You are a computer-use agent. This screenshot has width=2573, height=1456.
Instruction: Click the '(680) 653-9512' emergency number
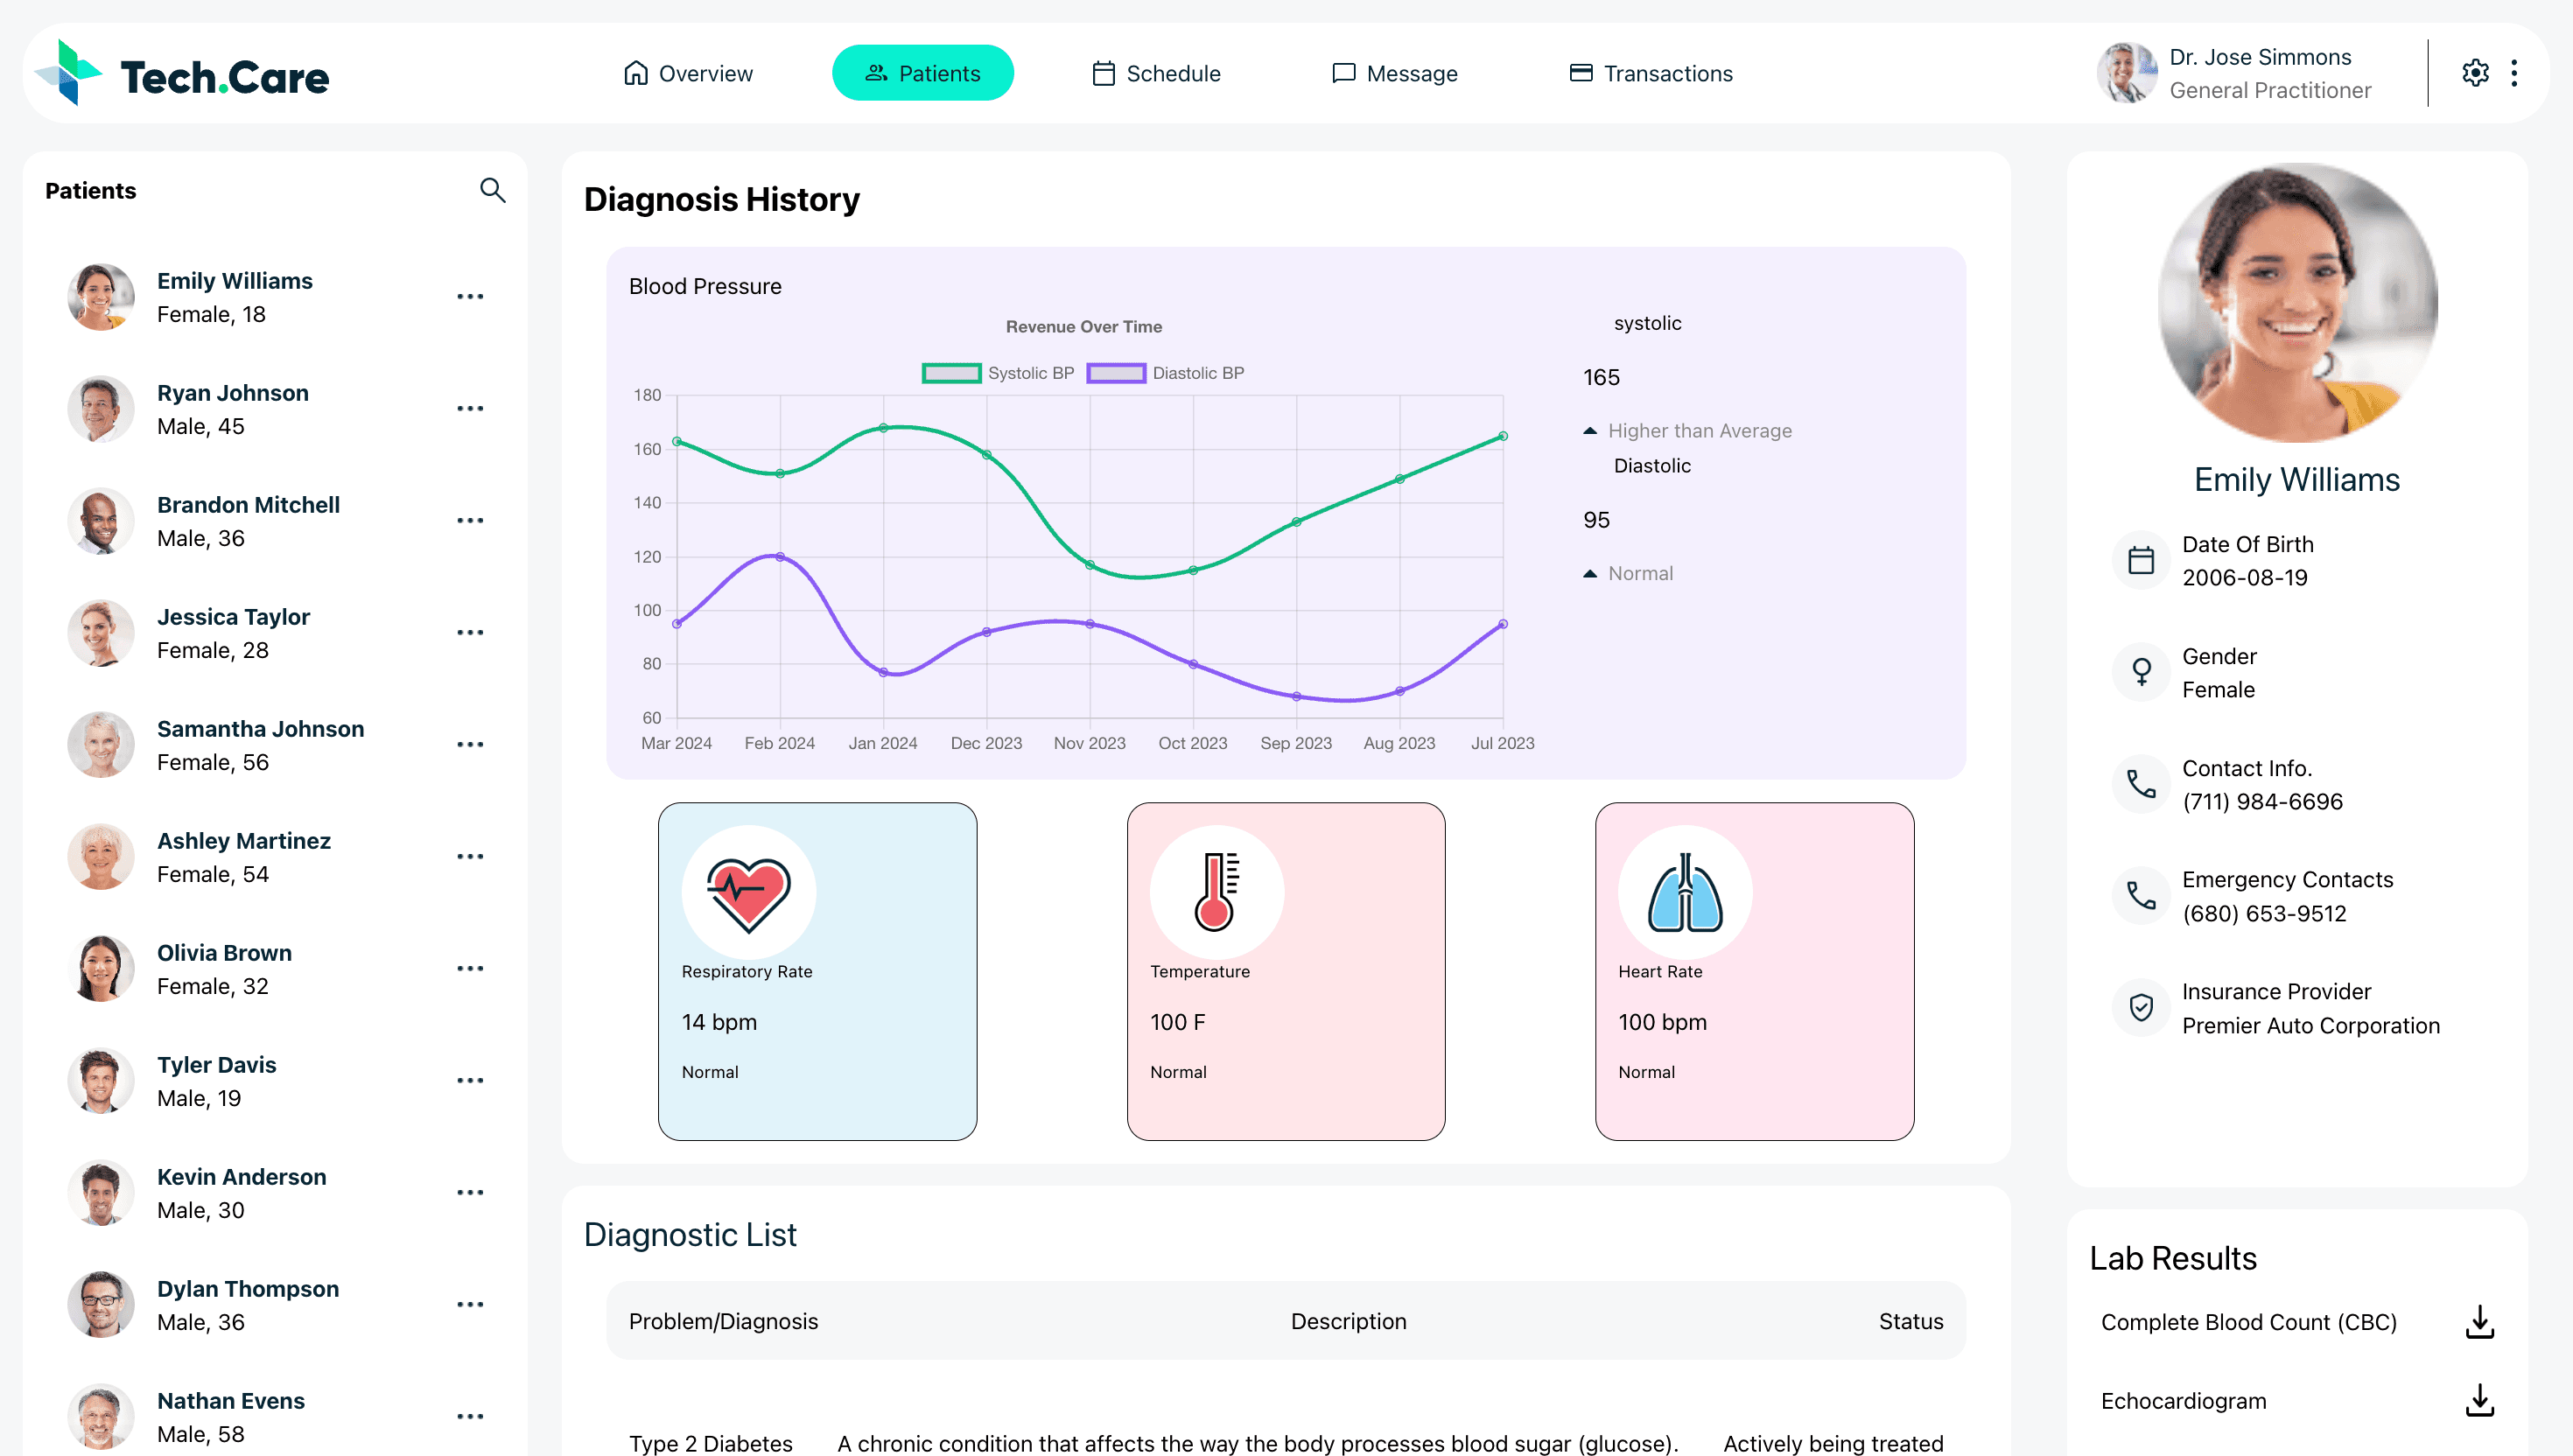click(2264, 913)
